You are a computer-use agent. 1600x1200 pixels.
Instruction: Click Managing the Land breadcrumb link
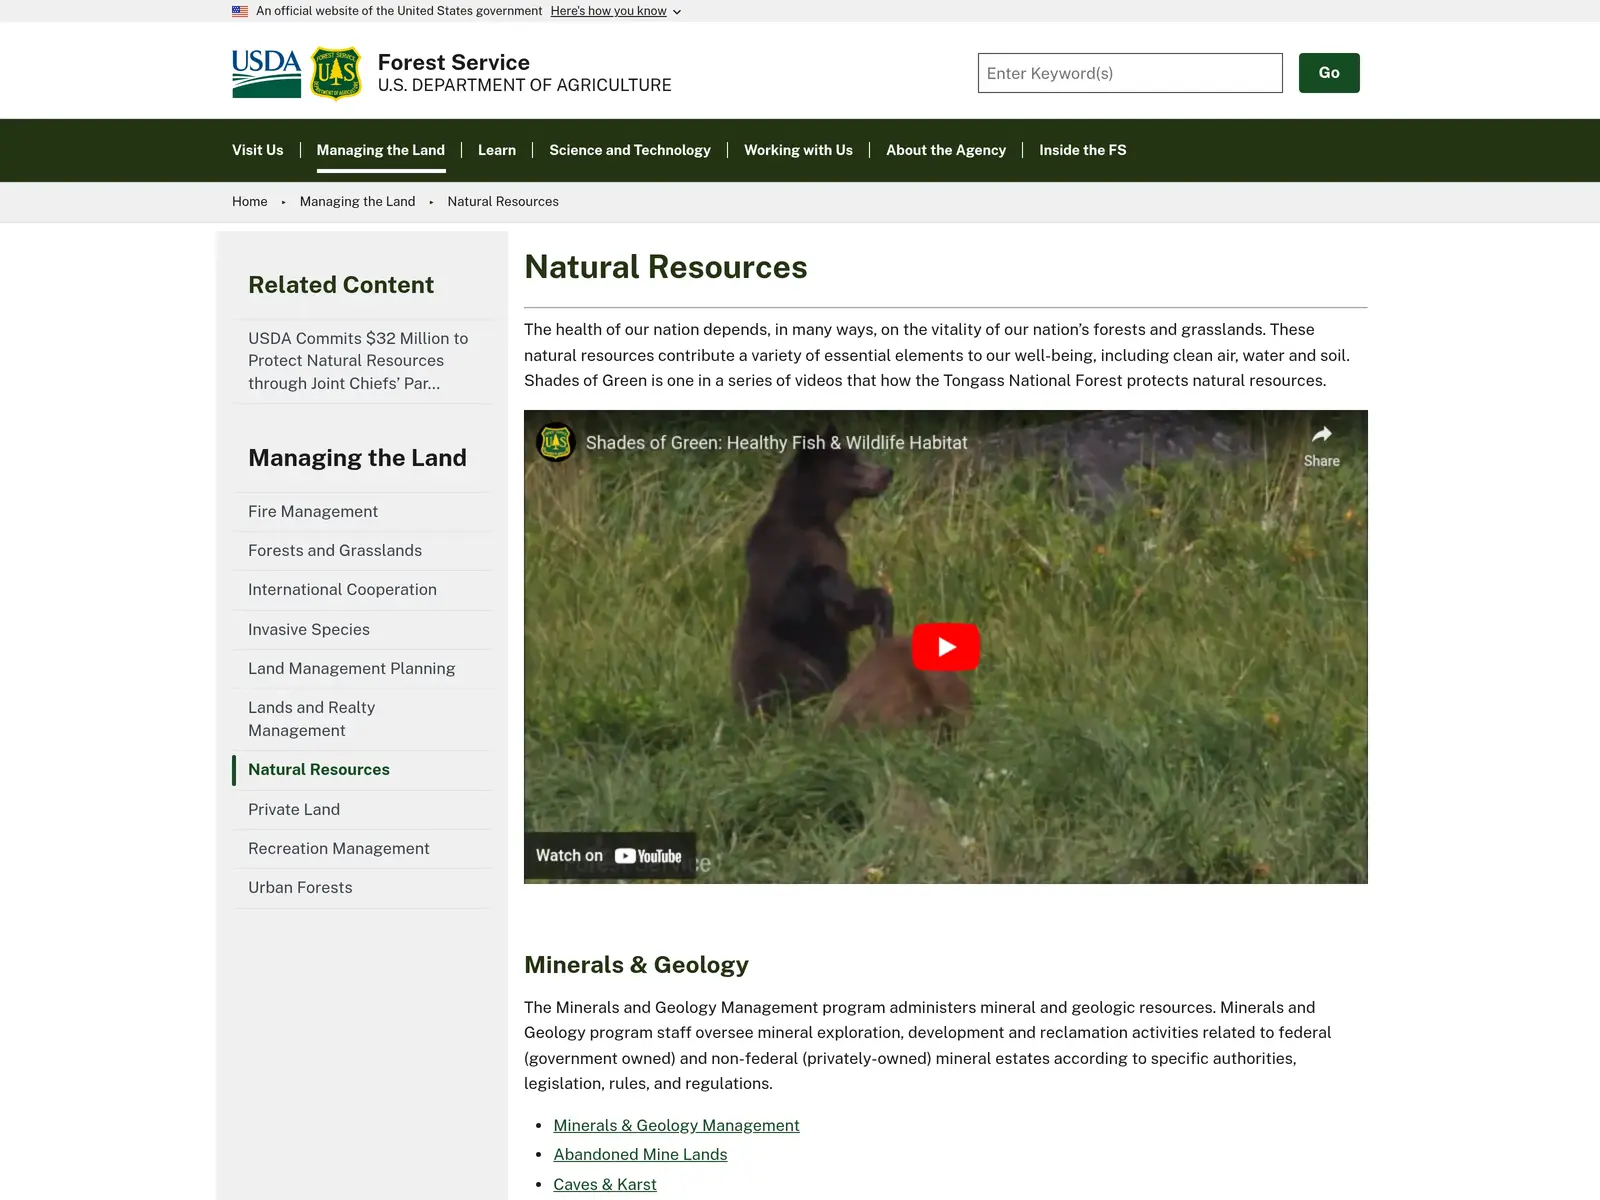pyautogui.click(x=357, y=202)
